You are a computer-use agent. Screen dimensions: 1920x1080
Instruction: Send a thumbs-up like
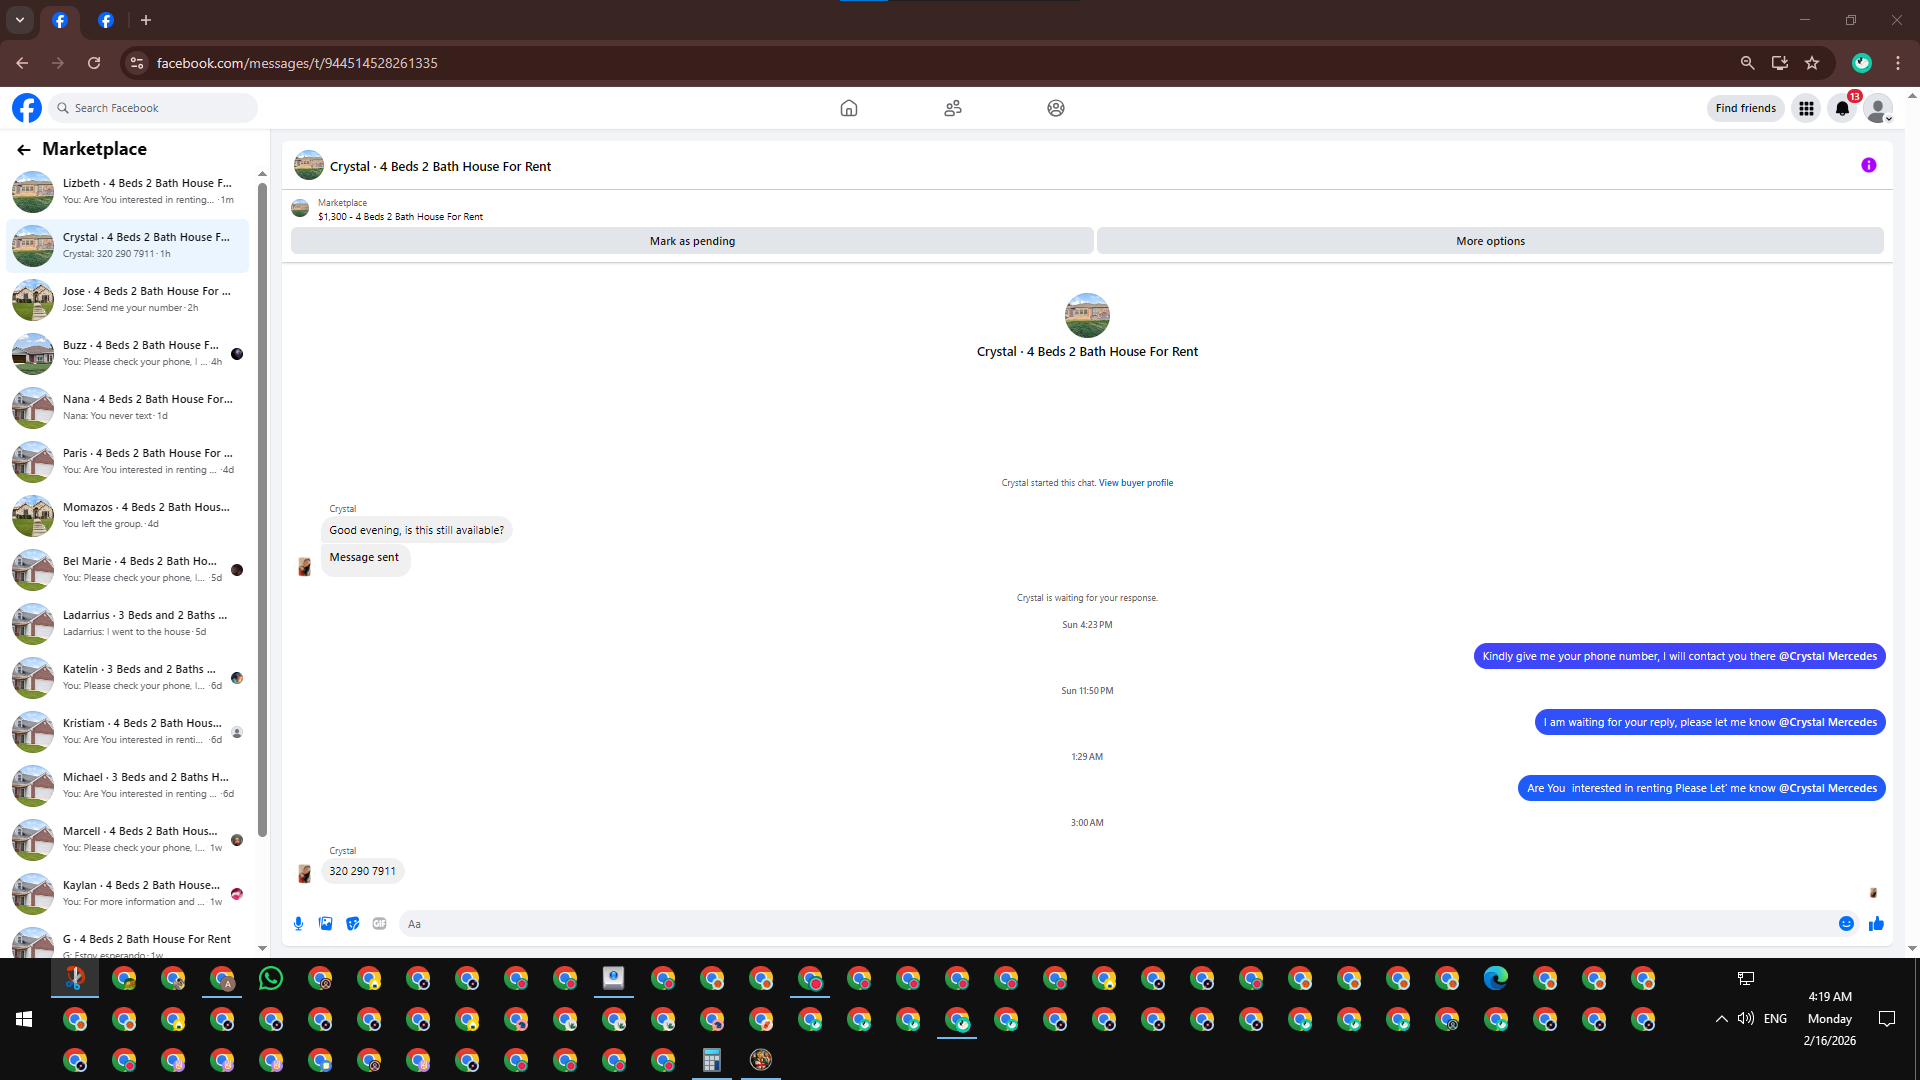point(1876,924)
